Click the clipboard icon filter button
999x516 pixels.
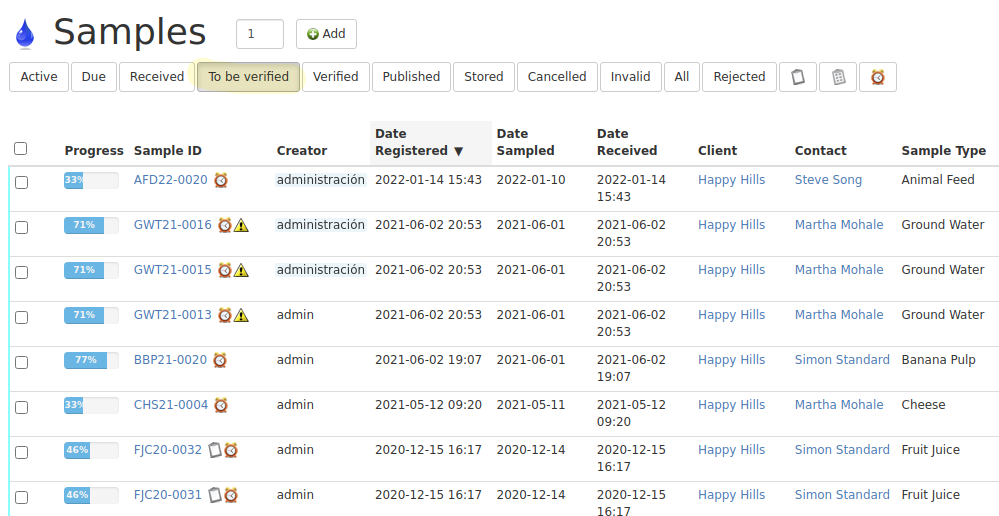click(797, 77)
